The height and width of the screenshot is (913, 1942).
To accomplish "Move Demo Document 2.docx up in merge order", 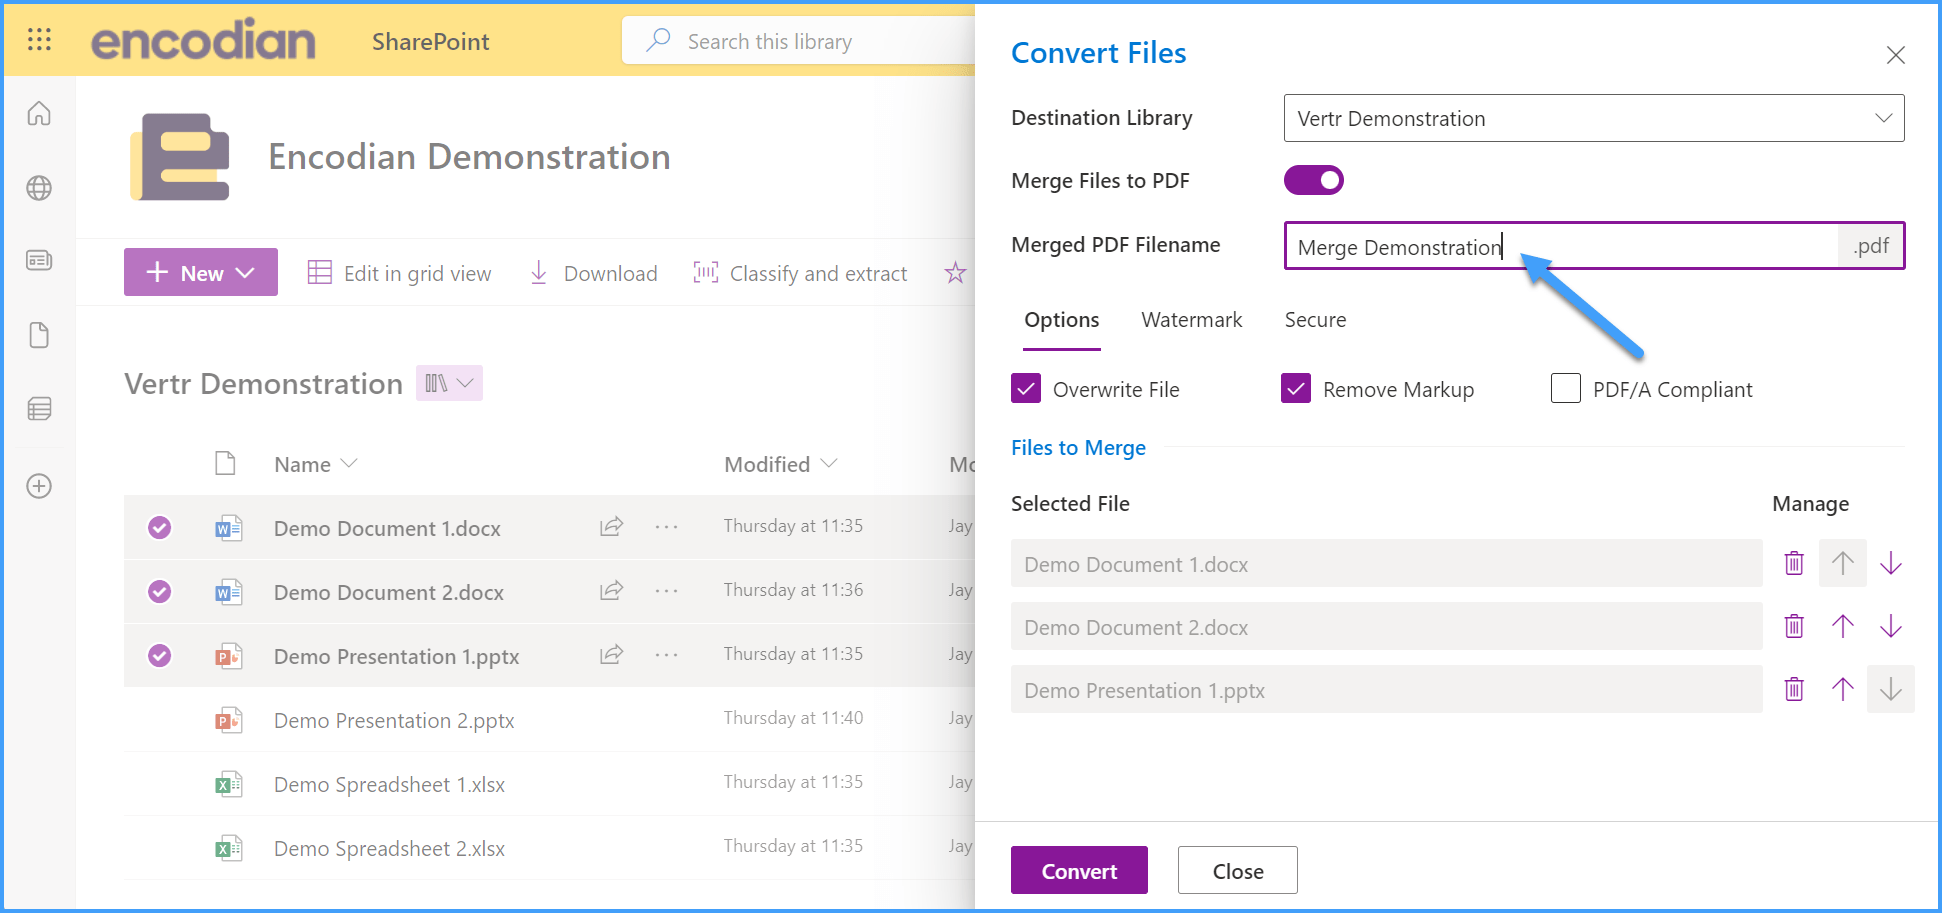I will (1843, 626).
